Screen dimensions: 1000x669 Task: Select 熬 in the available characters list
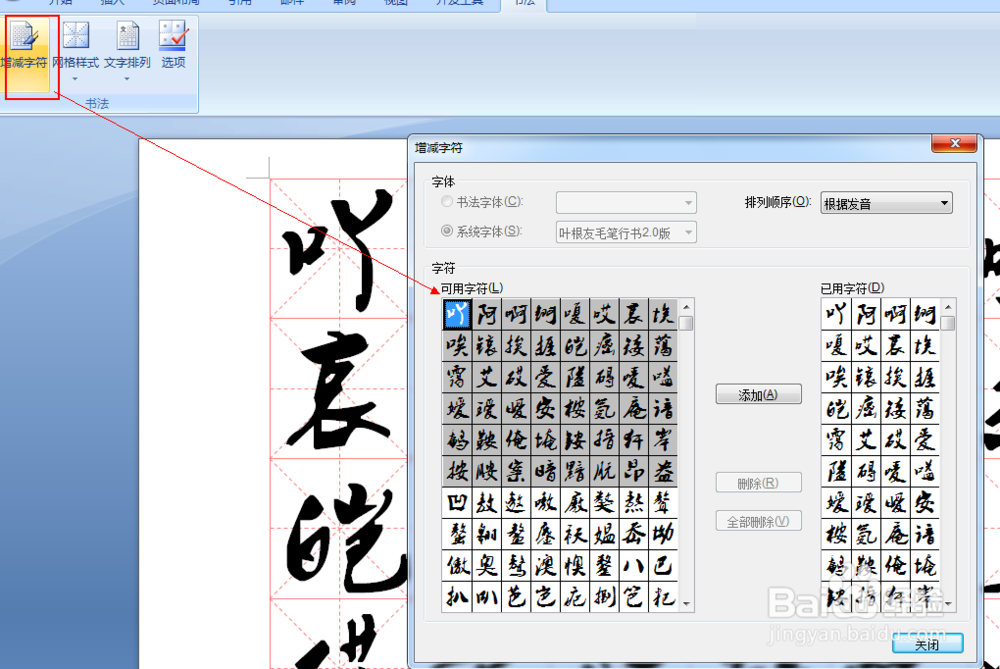click(633, 503)
